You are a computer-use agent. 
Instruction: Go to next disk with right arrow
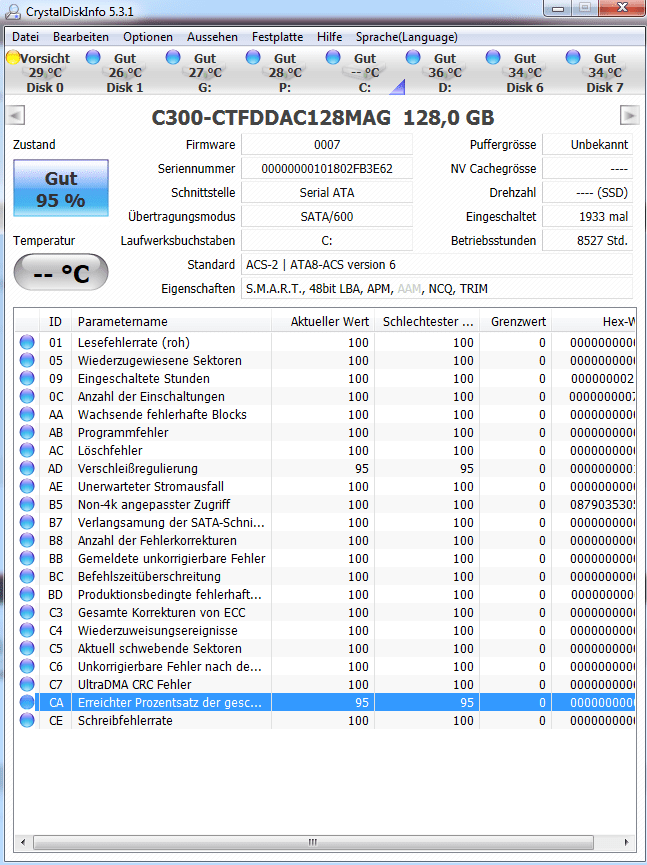pyautogui.click(x=629, y=115)
